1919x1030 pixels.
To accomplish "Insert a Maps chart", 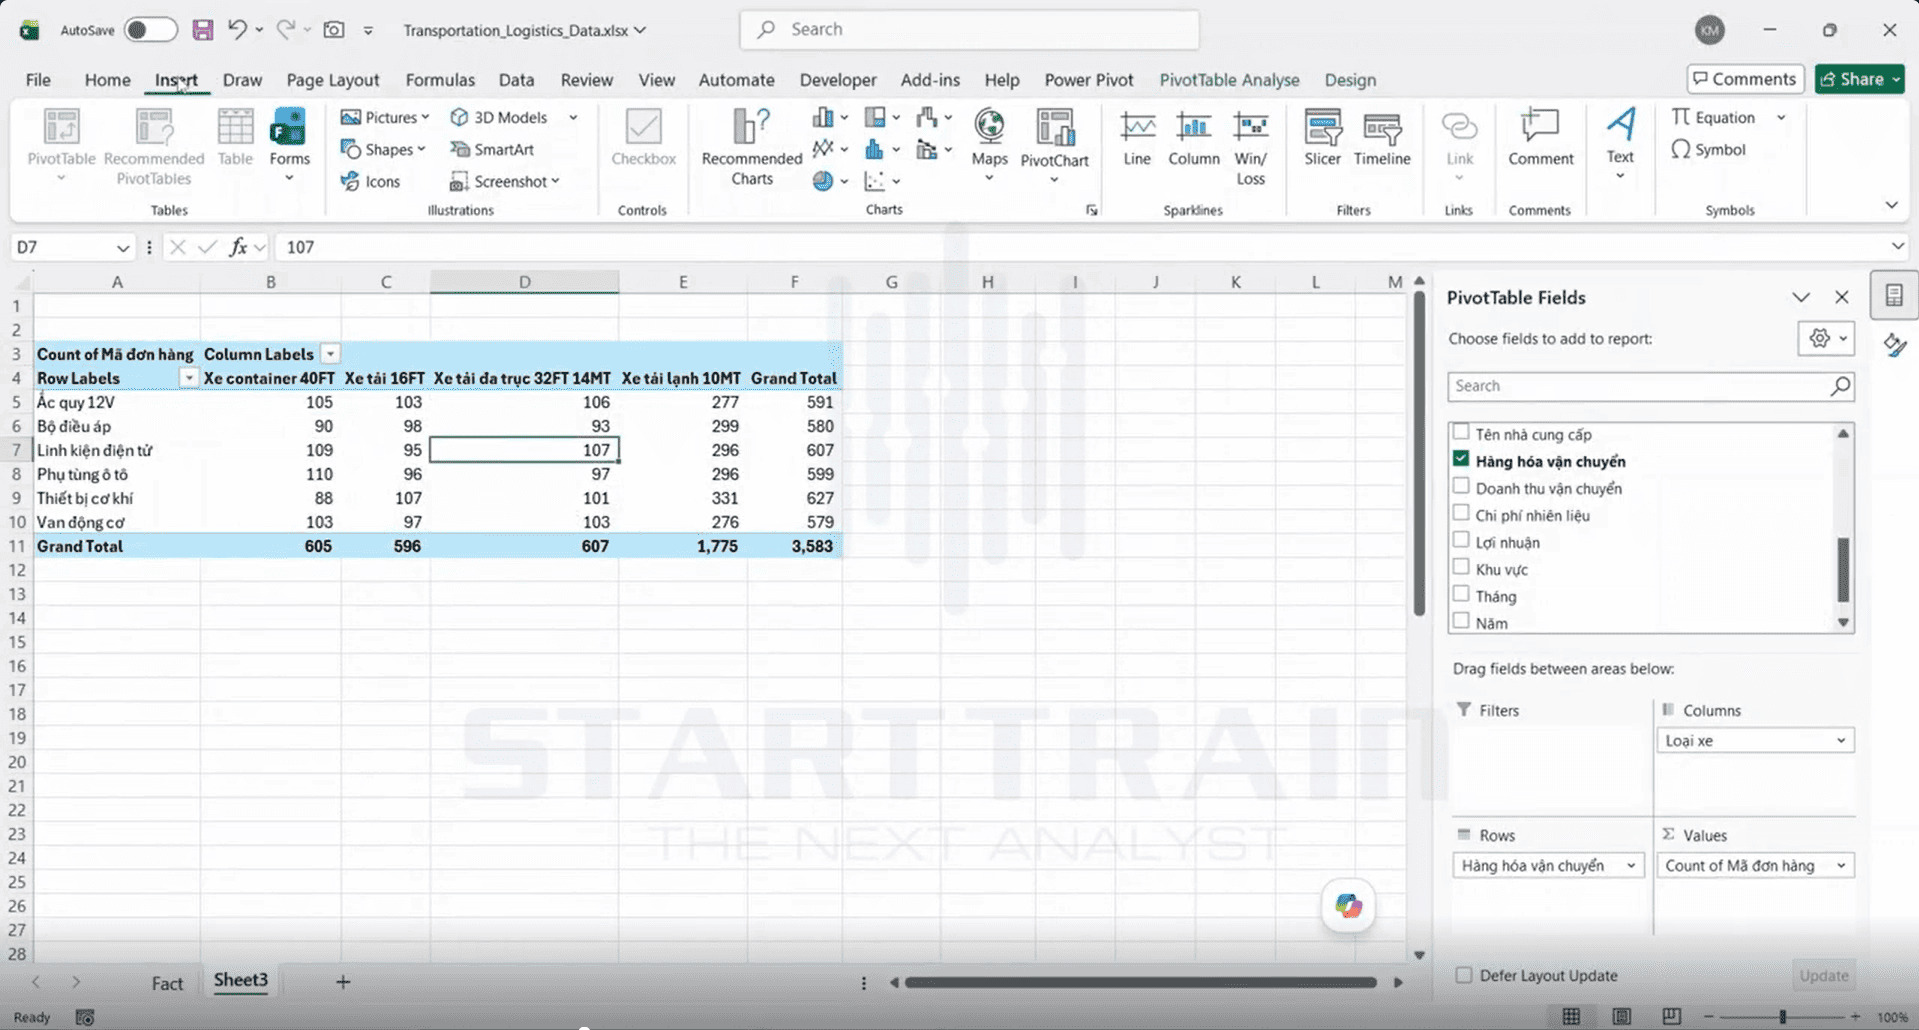I will pyautogui.click(x=989, y=147).
